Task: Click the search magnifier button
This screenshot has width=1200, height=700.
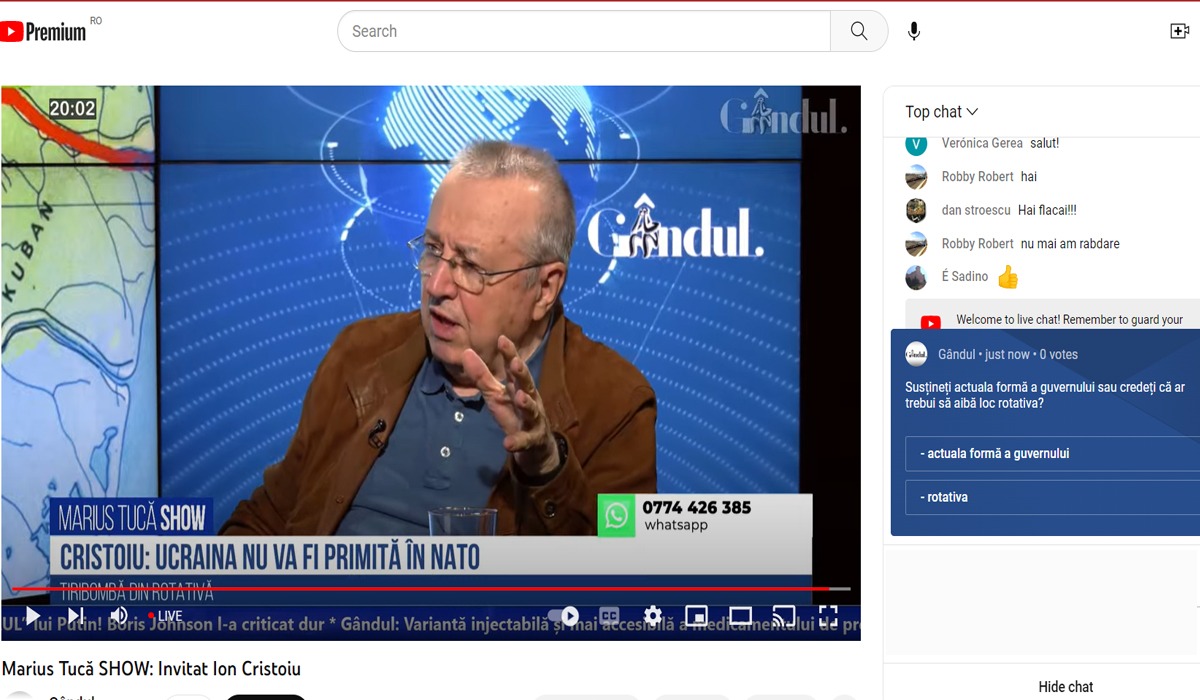Action: click(x=859, y=31)
